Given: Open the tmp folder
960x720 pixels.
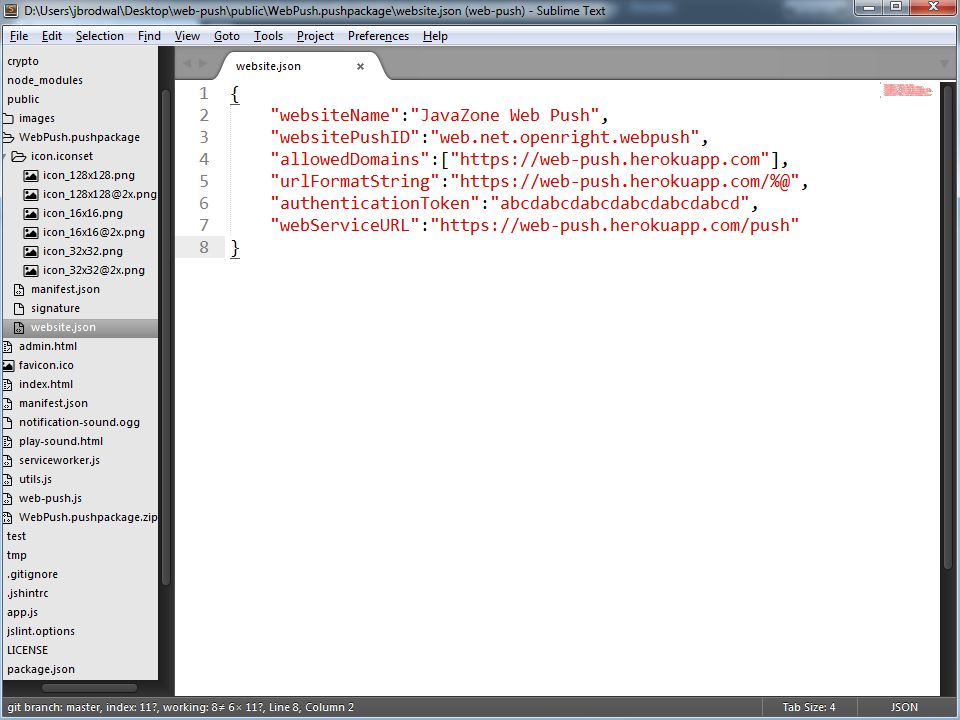Looking at the screenshot, I should point(17,555).
